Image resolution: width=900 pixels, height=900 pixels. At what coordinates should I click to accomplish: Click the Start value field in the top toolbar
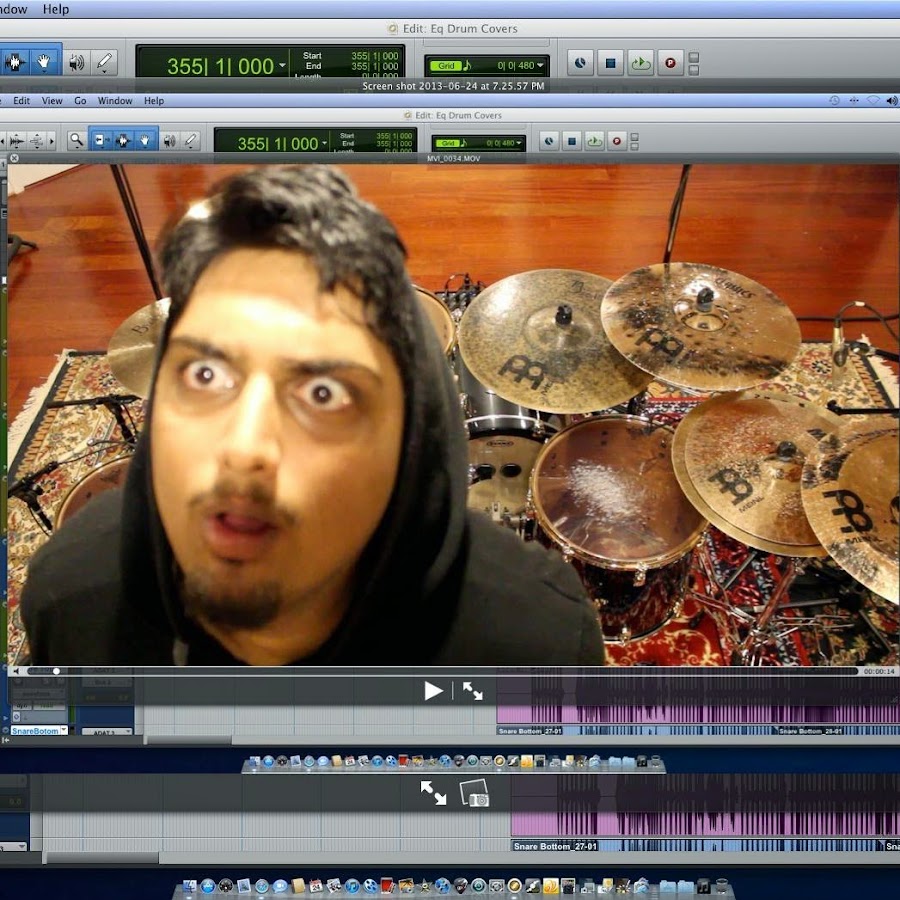375,56
